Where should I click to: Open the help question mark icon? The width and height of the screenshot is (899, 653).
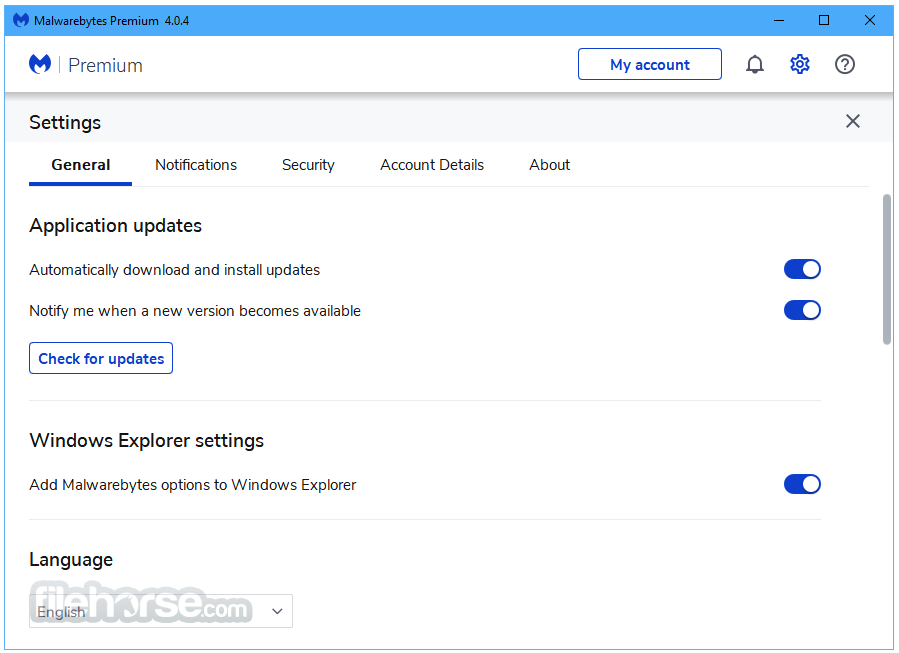point(845,64)
